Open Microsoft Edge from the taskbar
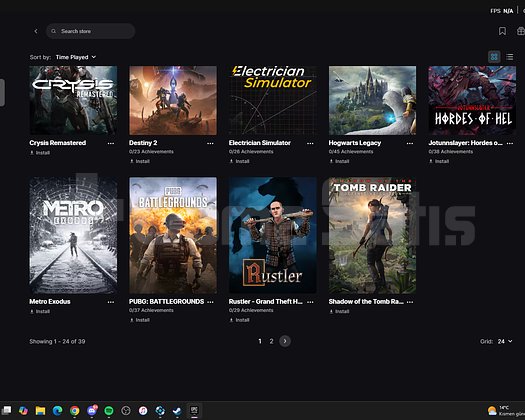The width and height of the screenshot is (525, 420). click(57, 411)
